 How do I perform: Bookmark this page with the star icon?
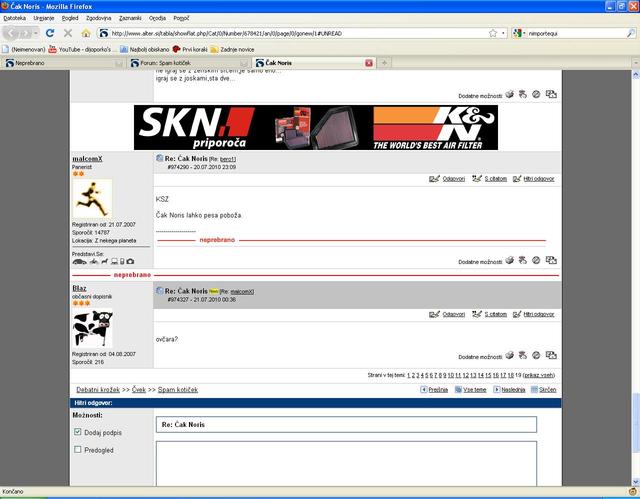point(493,33)
